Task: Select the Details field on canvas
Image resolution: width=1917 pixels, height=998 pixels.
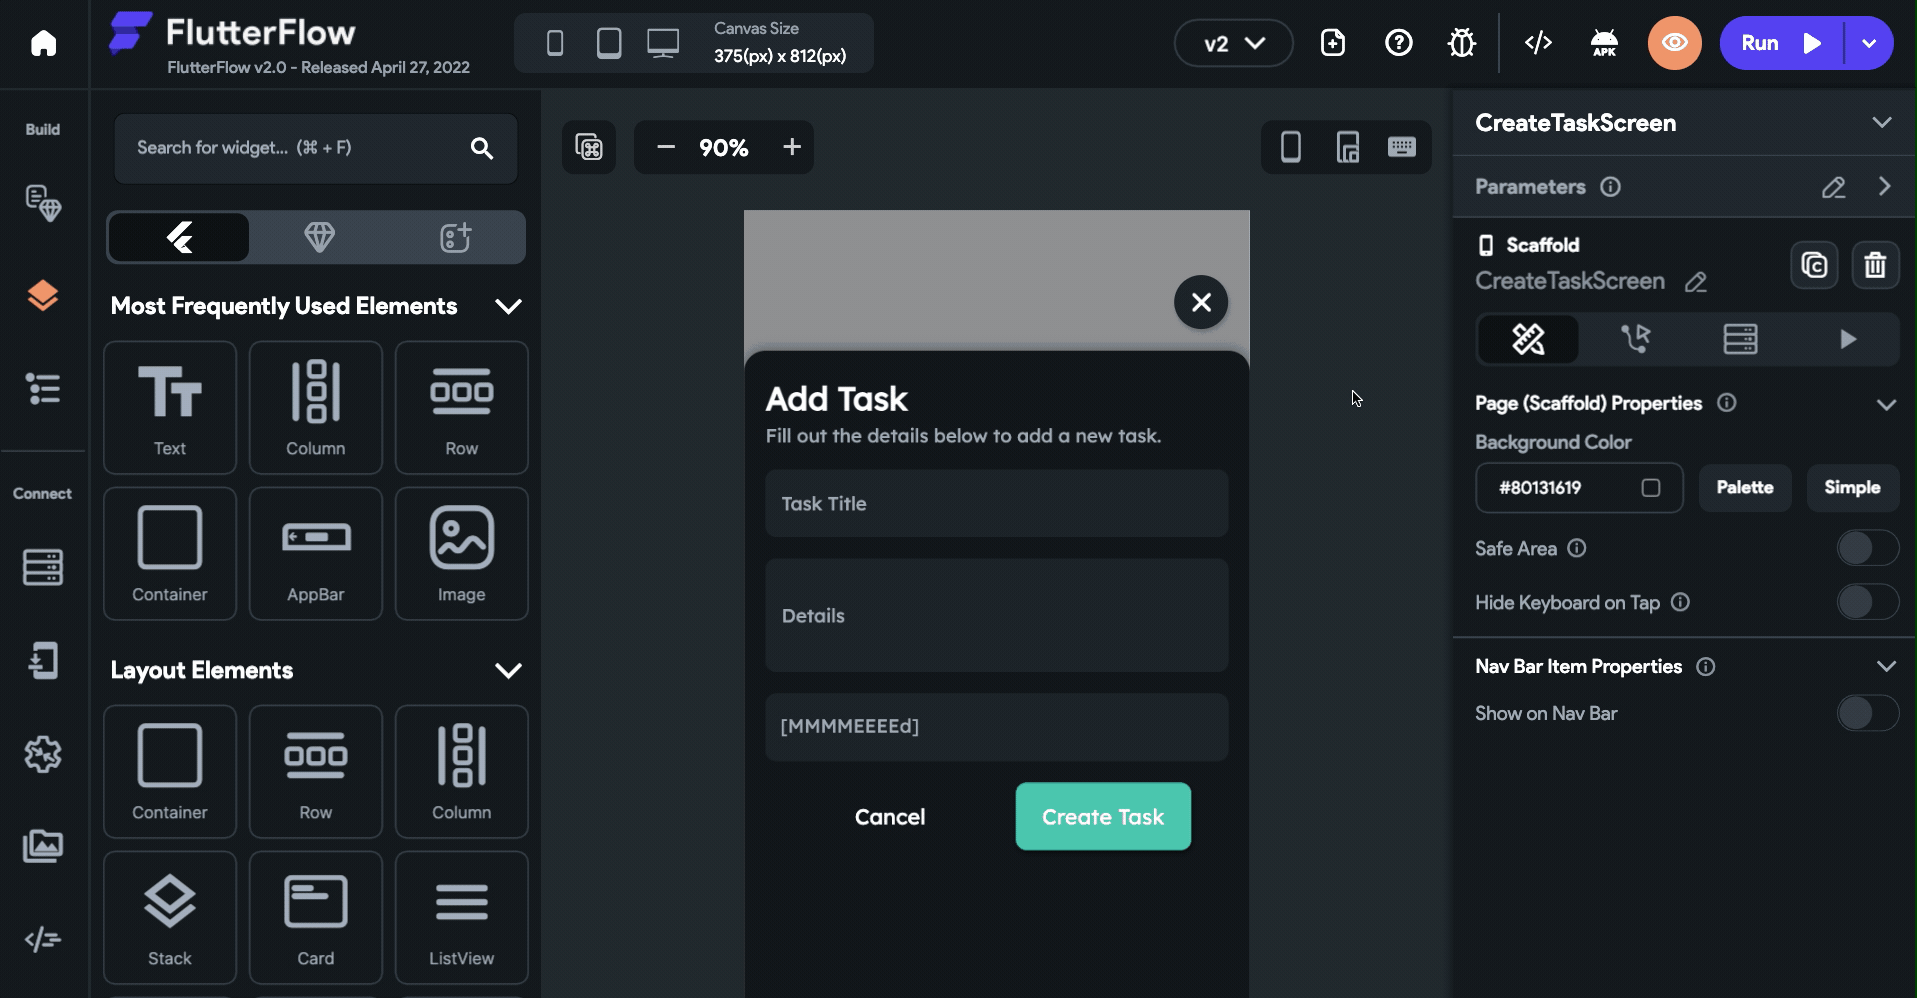Action: click(997, 616)
